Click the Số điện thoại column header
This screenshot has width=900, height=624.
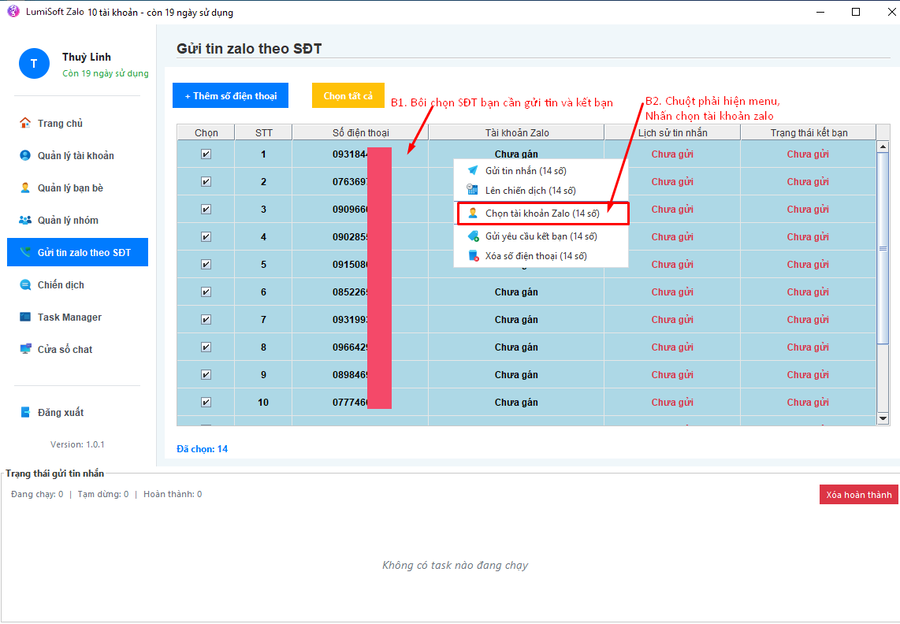[360, 132]
